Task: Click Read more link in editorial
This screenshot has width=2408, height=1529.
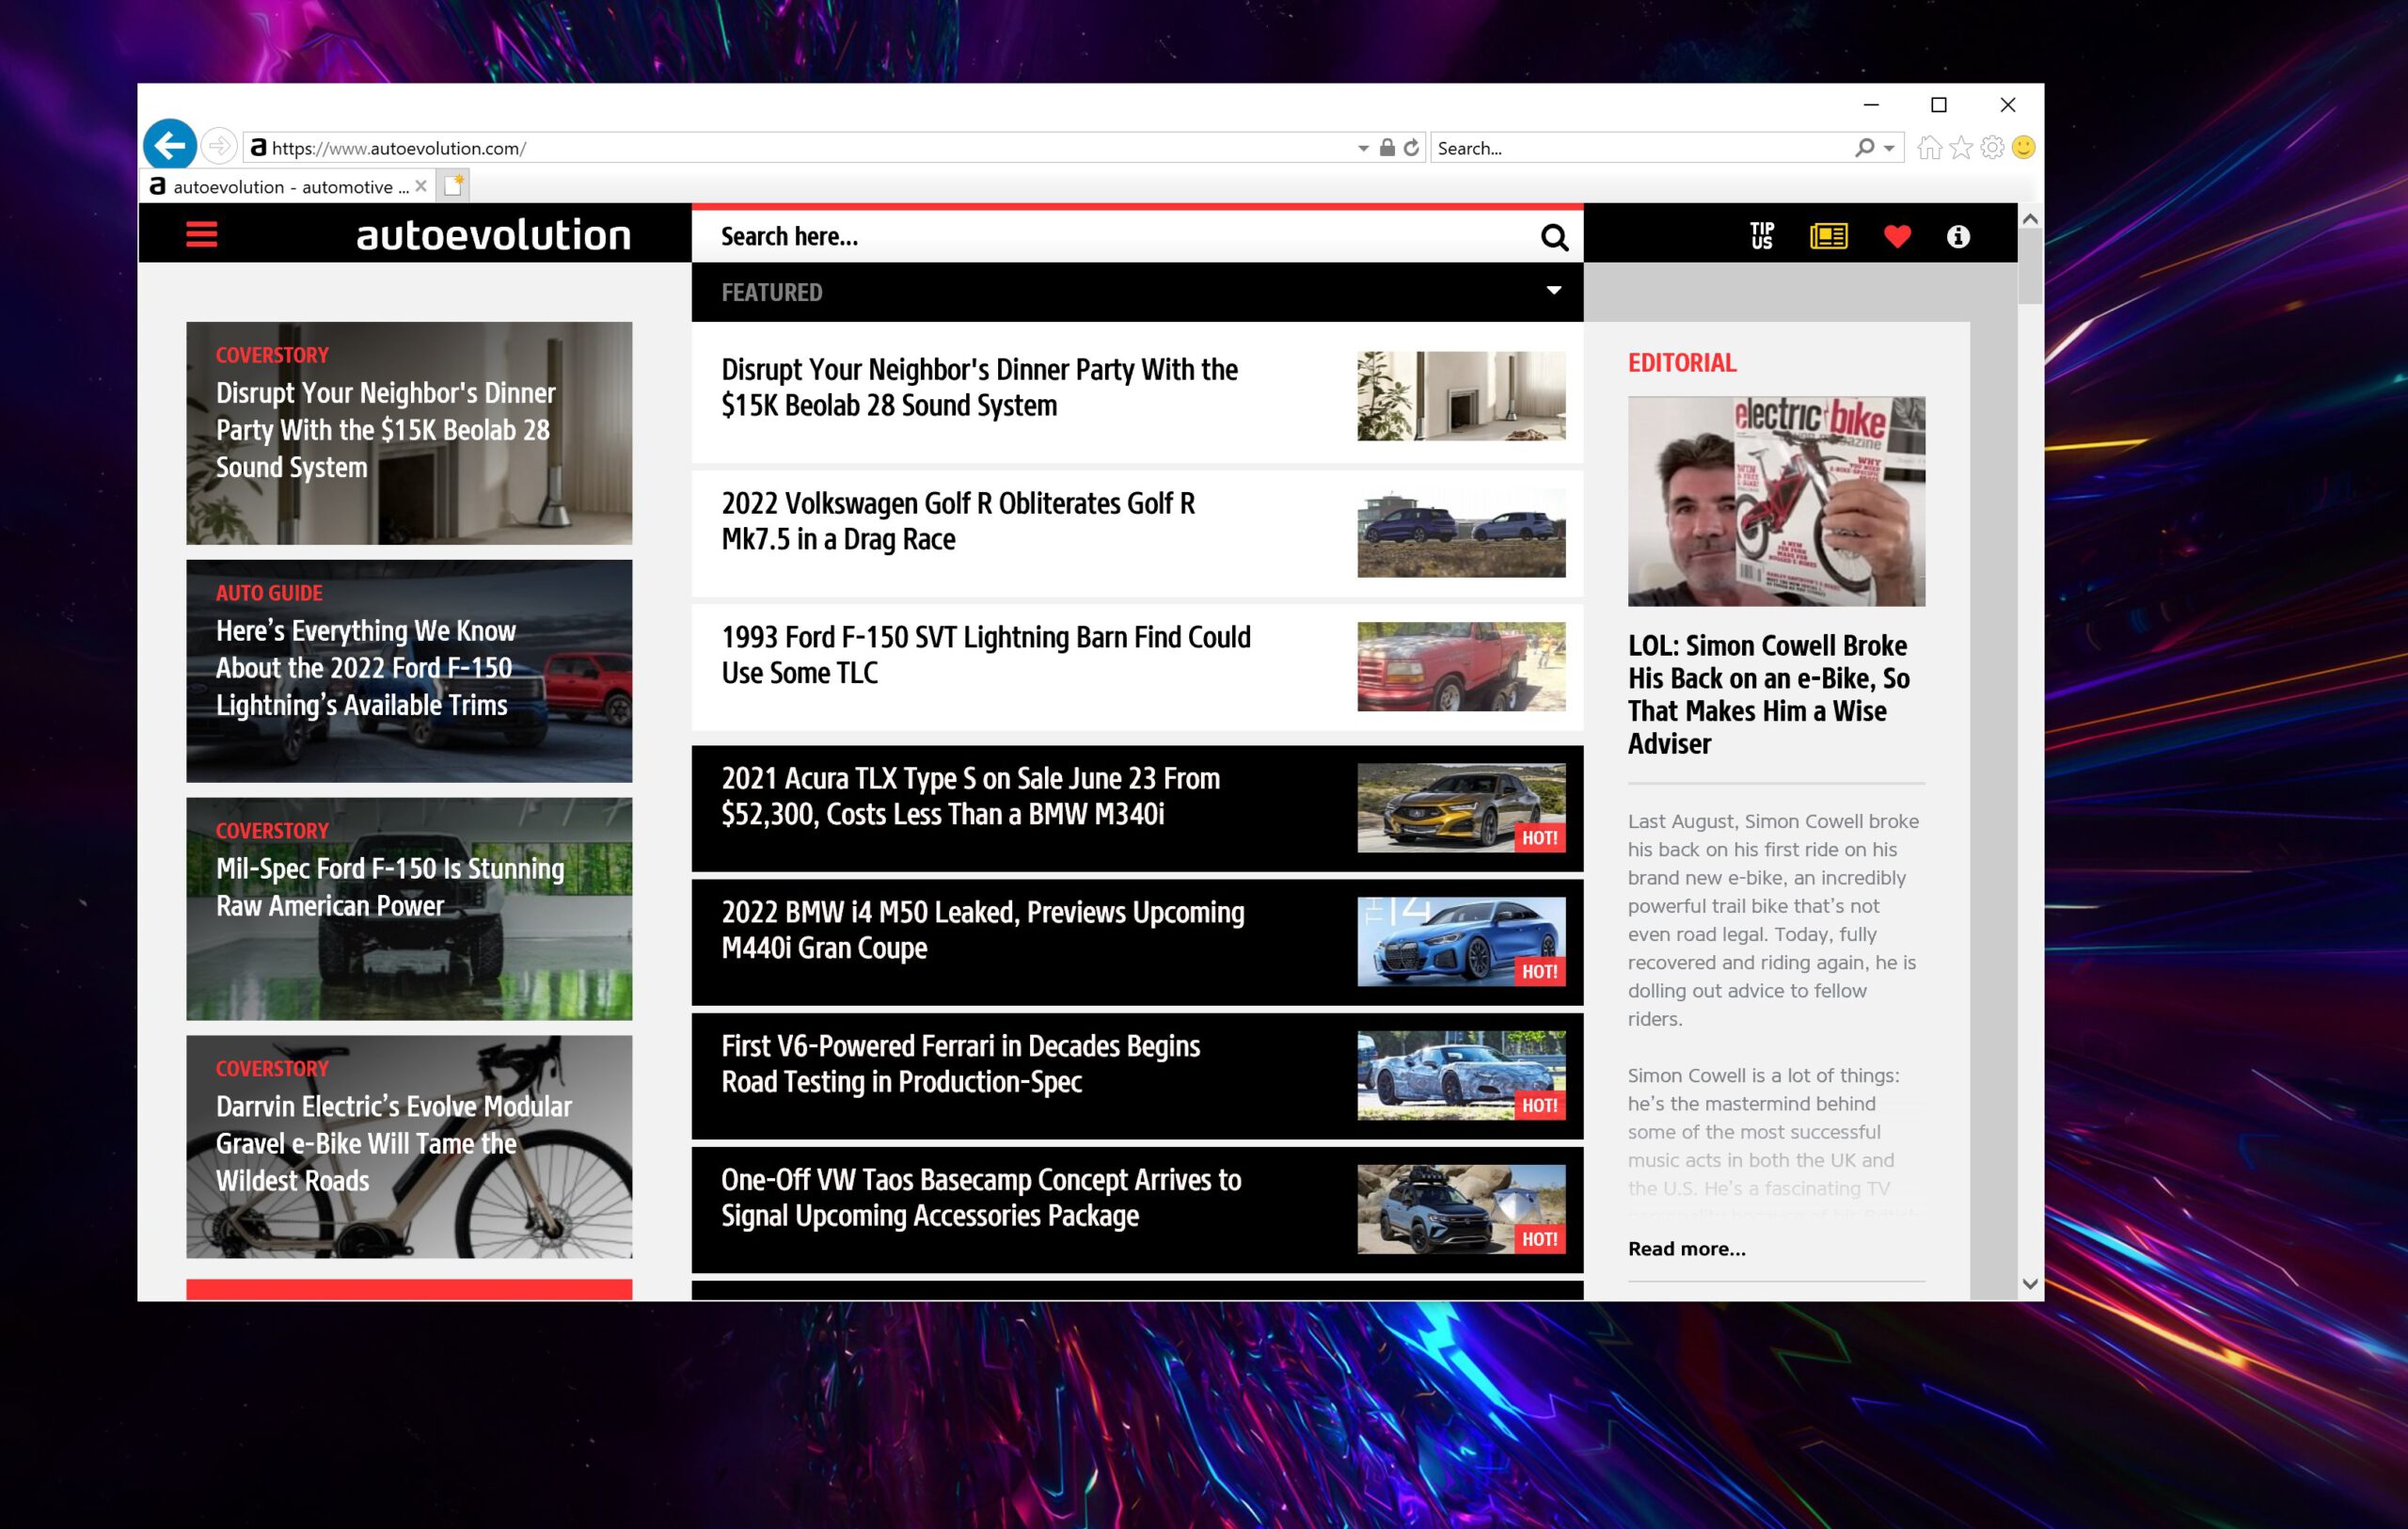Action: (1686, 1248)
